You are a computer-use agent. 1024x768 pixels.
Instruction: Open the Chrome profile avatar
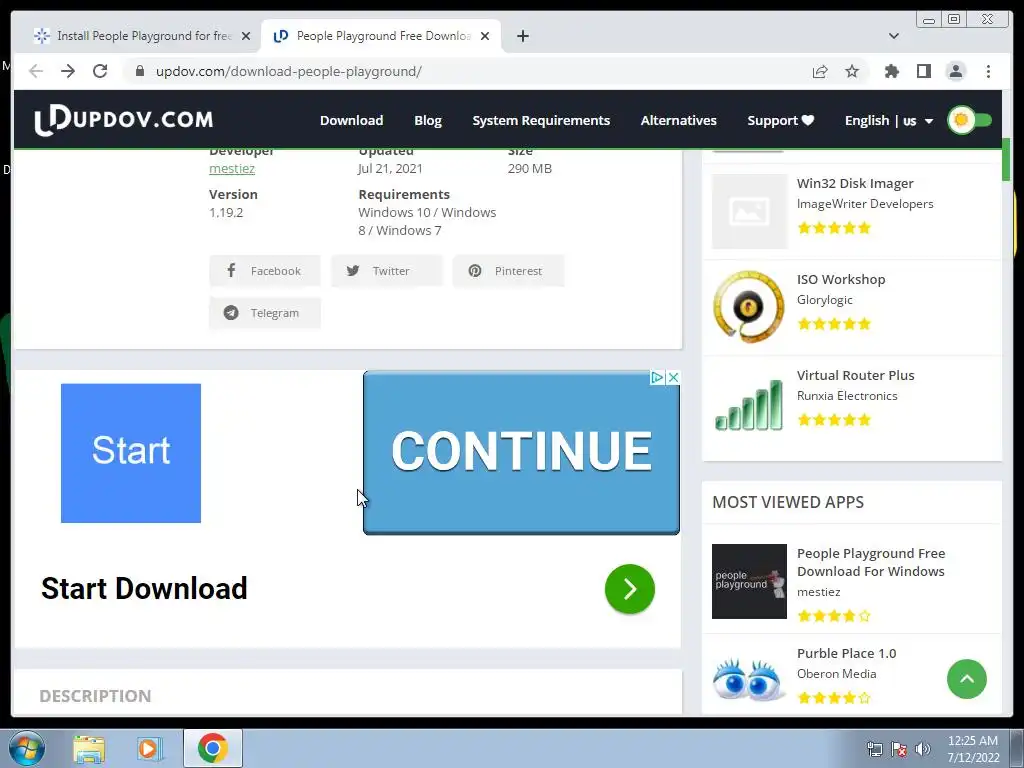click(x=955, y=71)
